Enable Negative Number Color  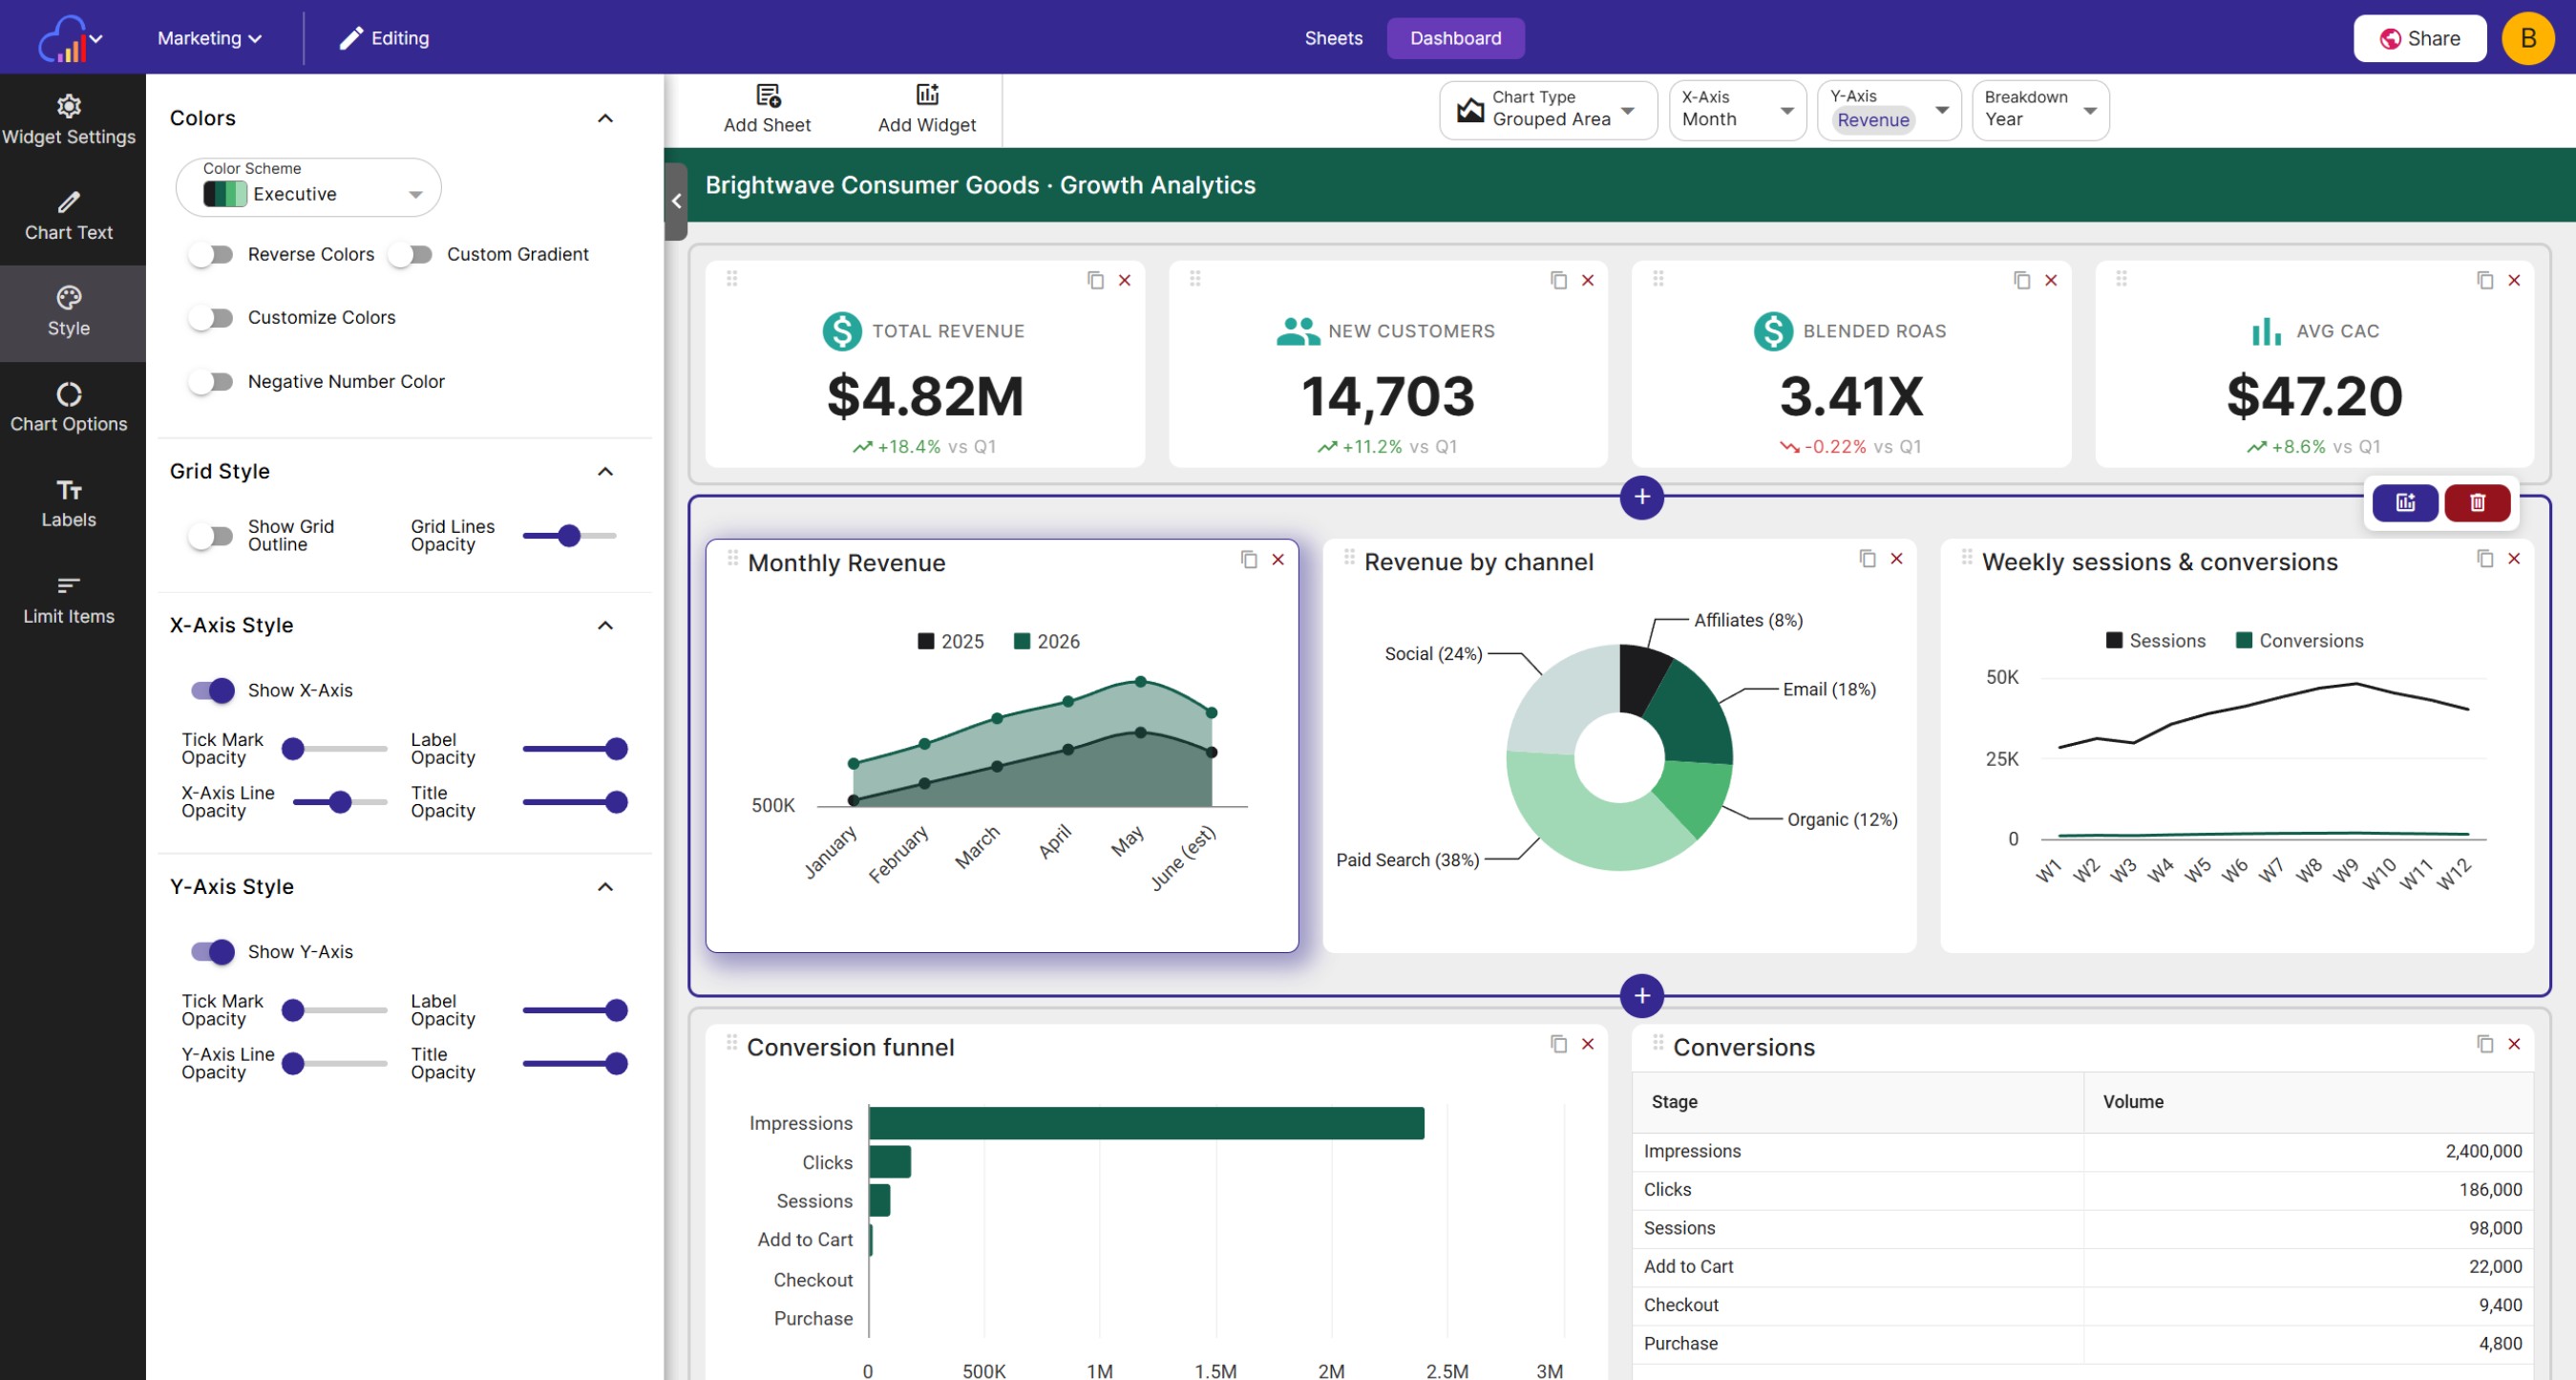(x=211, y=381)
